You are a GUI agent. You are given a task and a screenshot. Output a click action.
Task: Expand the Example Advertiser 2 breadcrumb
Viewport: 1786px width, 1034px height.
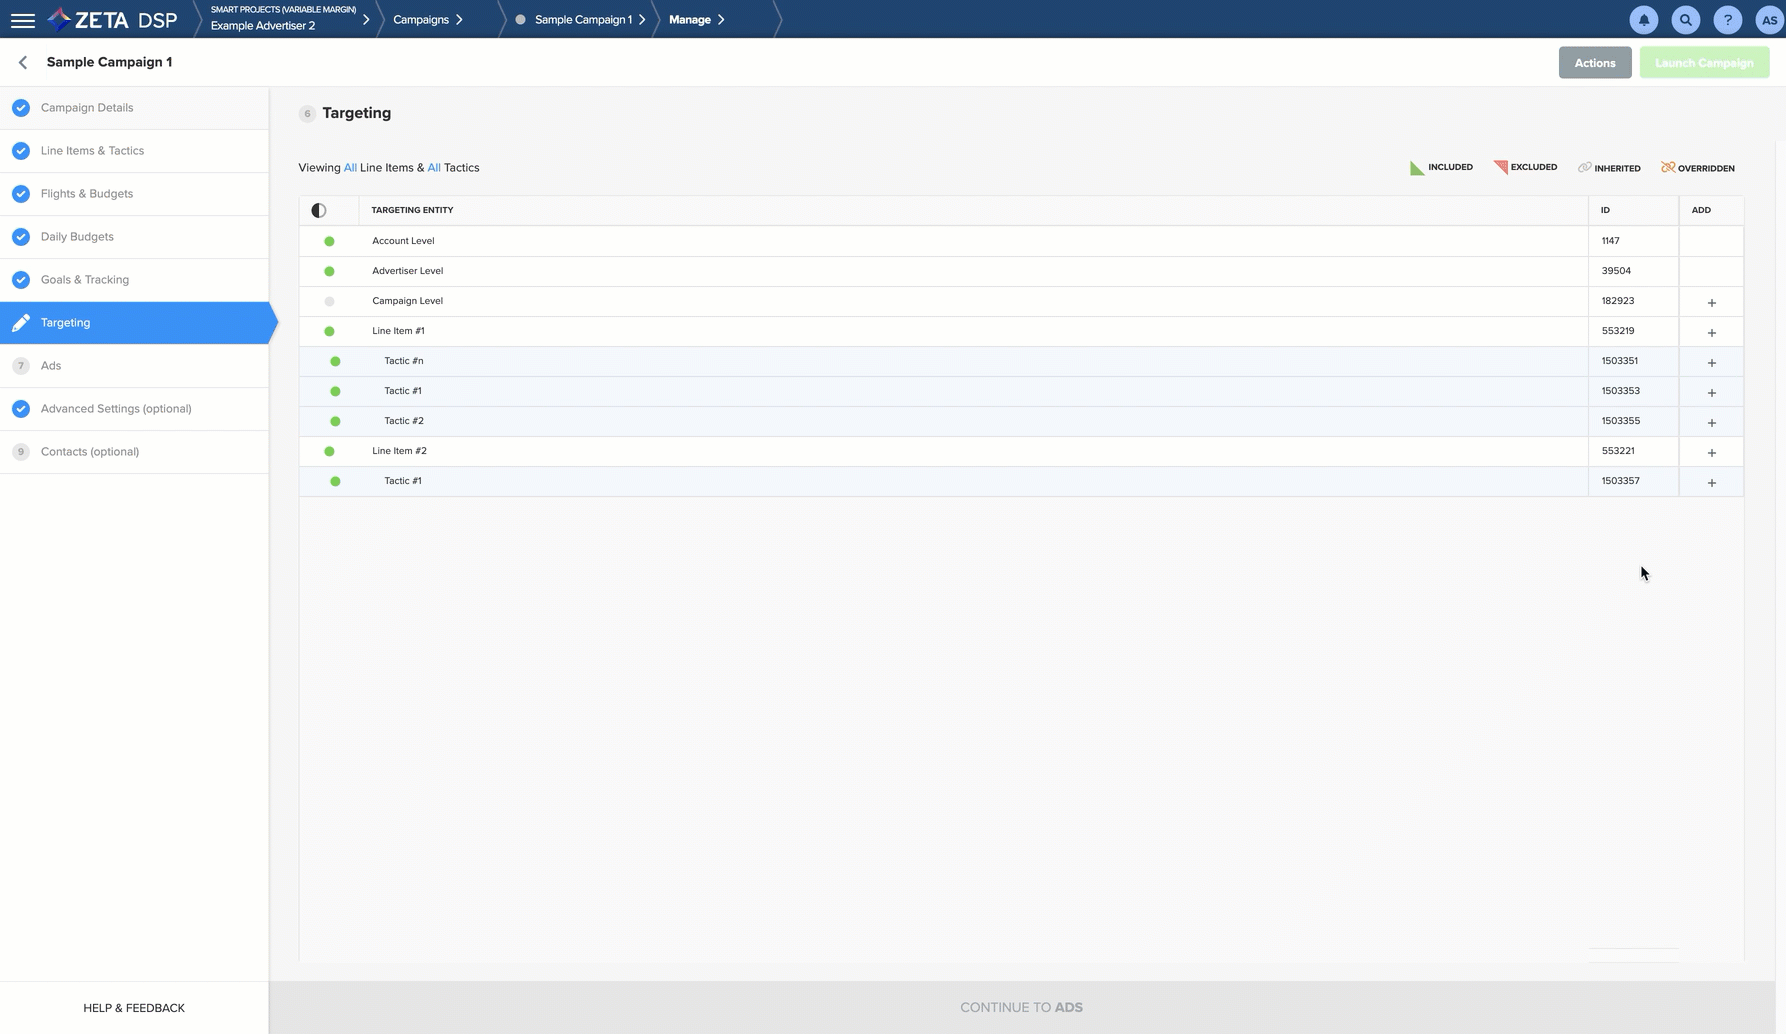(366, 19)
